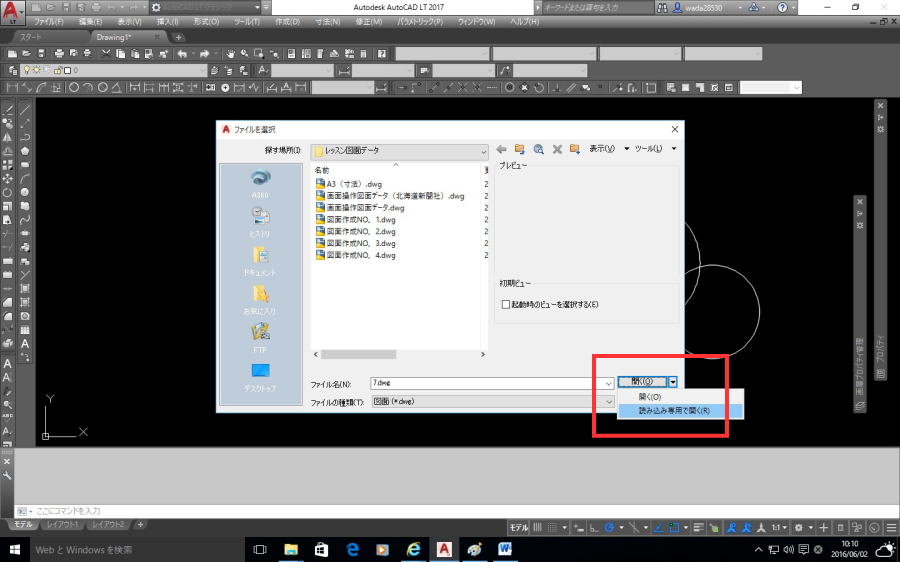
Task: Click the Undo arrow in the standard toolbar
Action: pos(182,54)
